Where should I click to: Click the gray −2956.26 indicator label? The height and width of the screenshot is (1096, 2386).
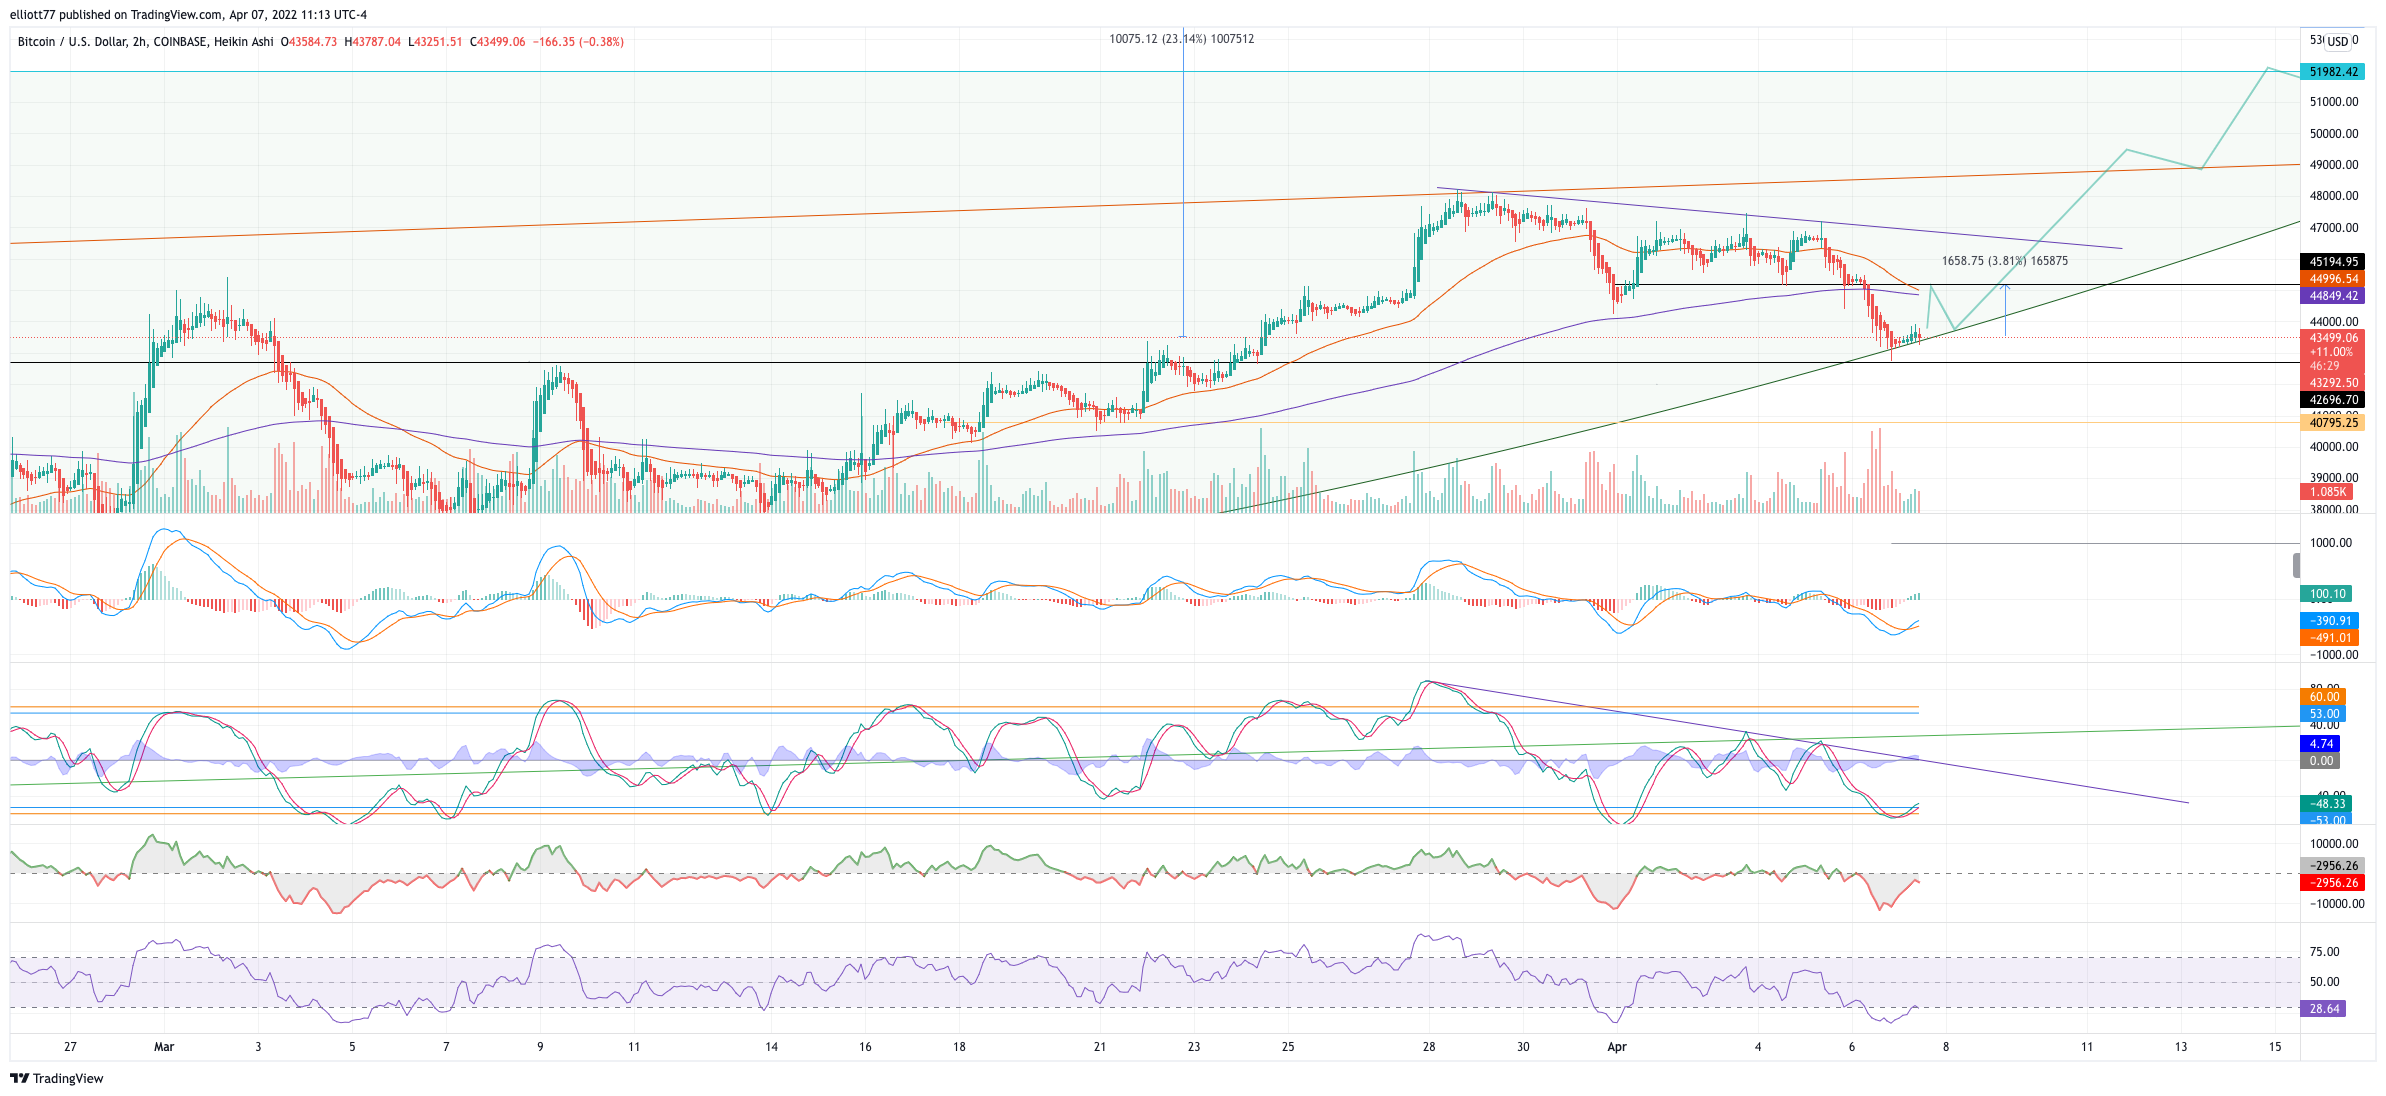2333,866
